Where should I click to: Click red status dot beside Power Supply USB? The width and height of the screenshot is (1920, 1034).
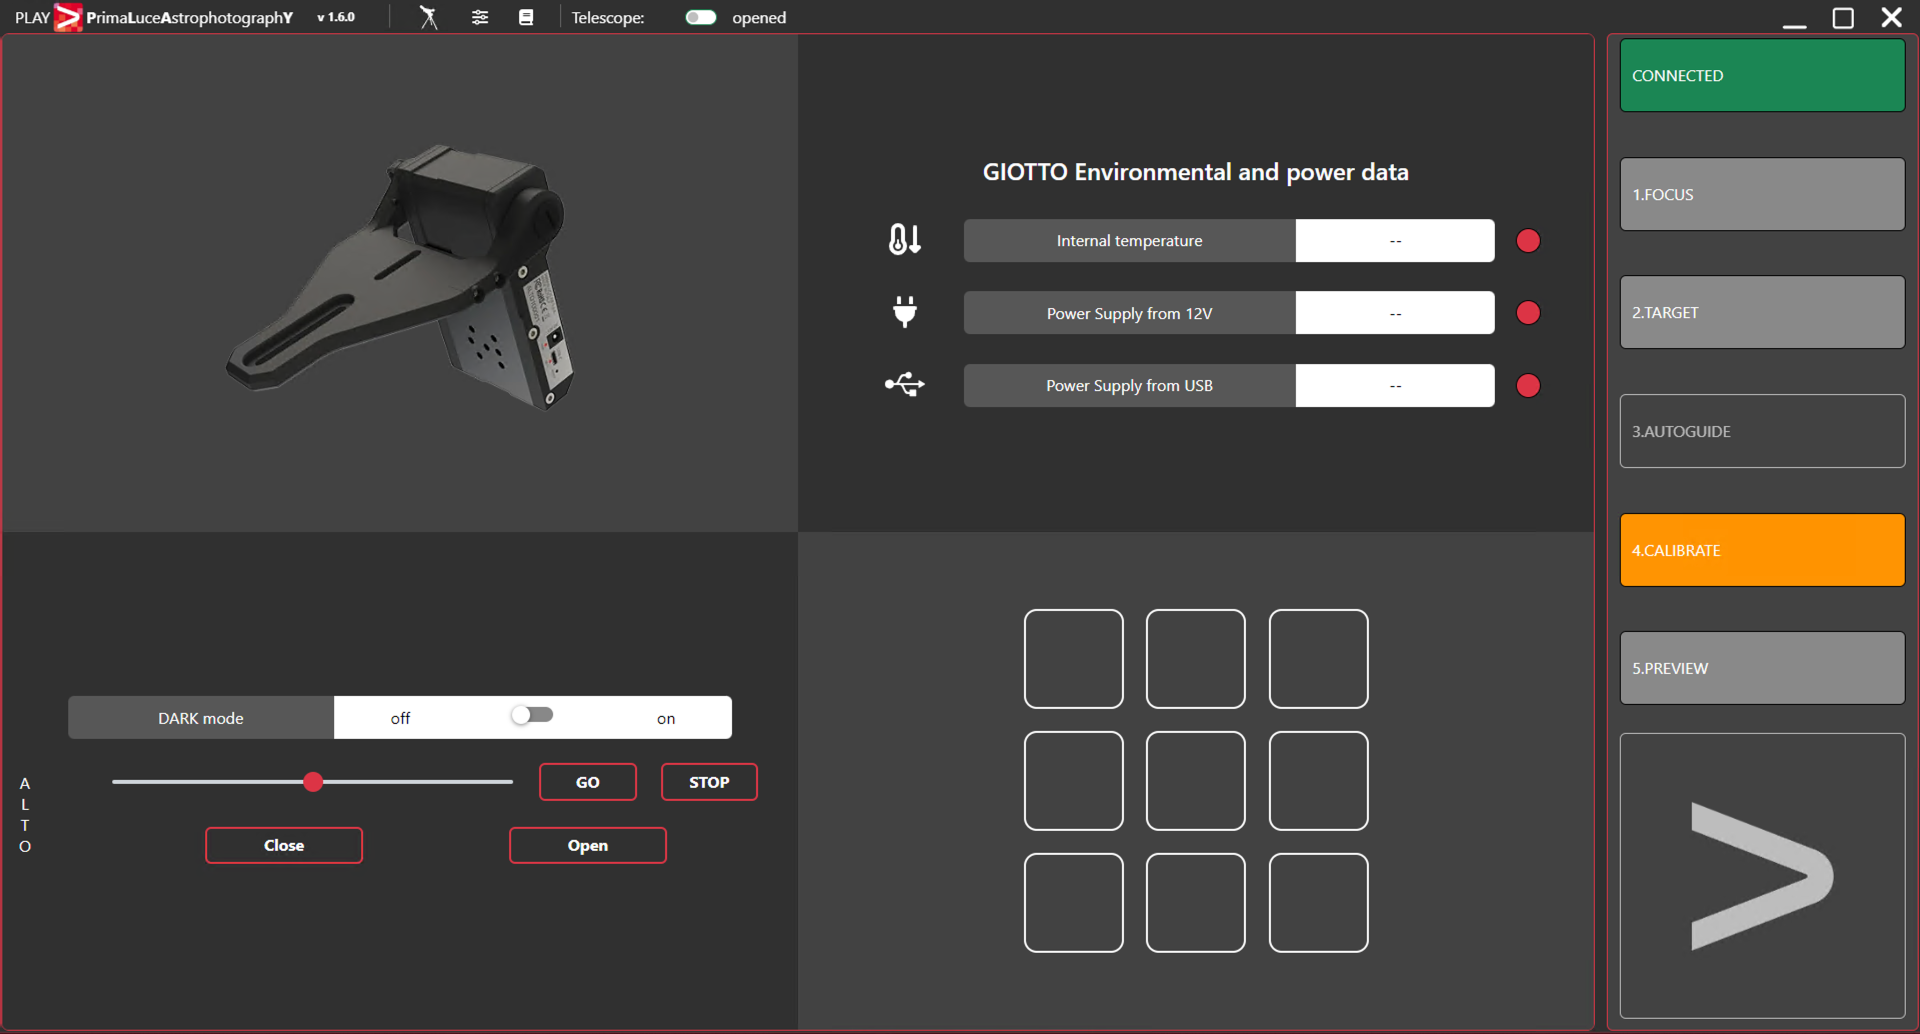(x=1528, y=386)
